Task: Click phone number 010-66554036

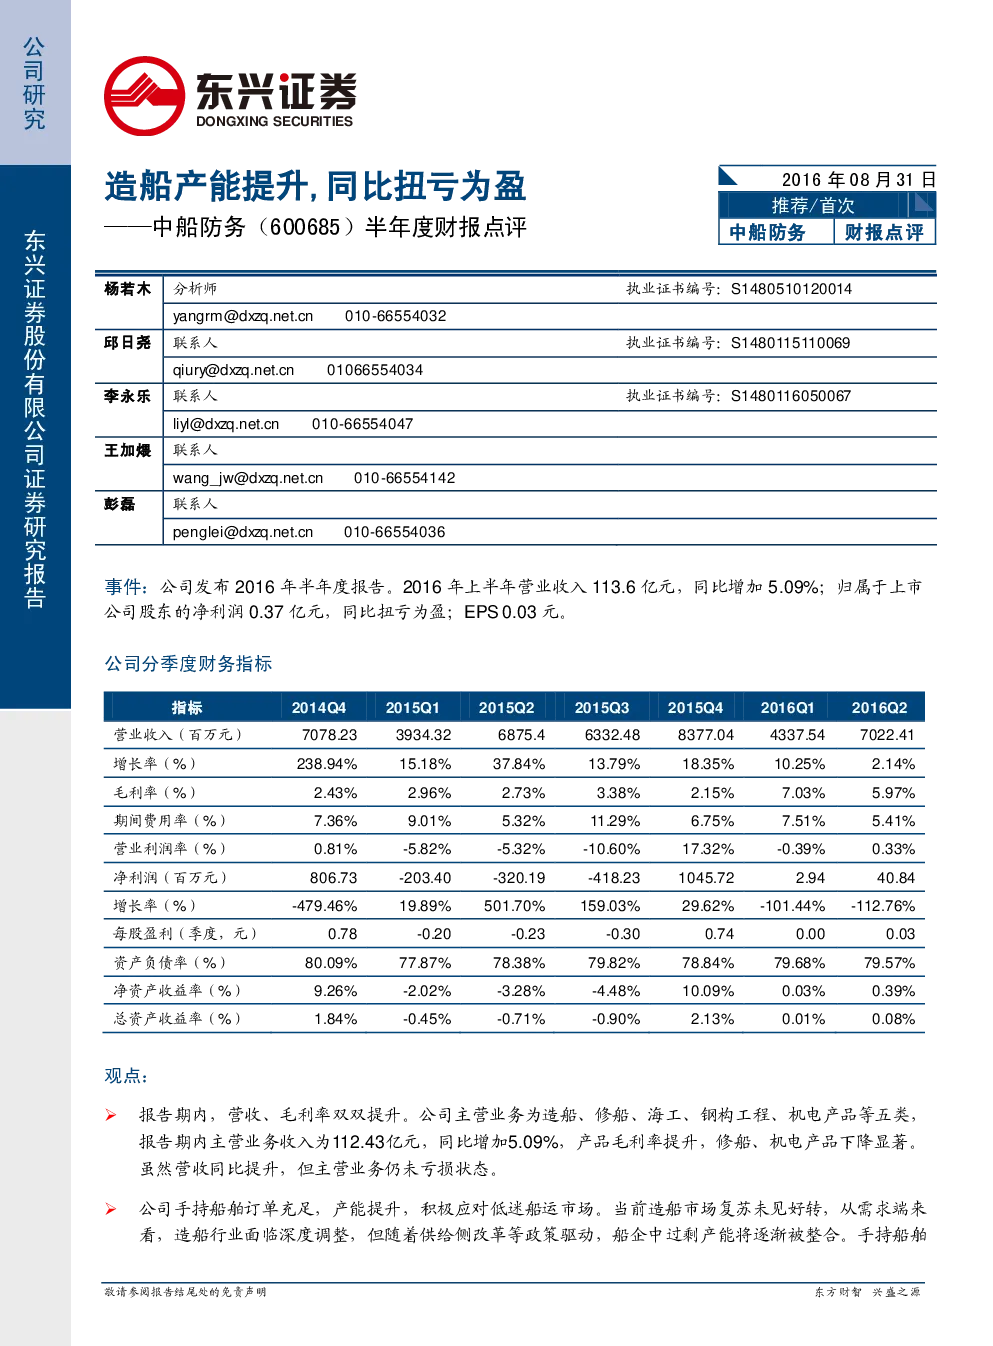Action: click(x=395, y=532)
